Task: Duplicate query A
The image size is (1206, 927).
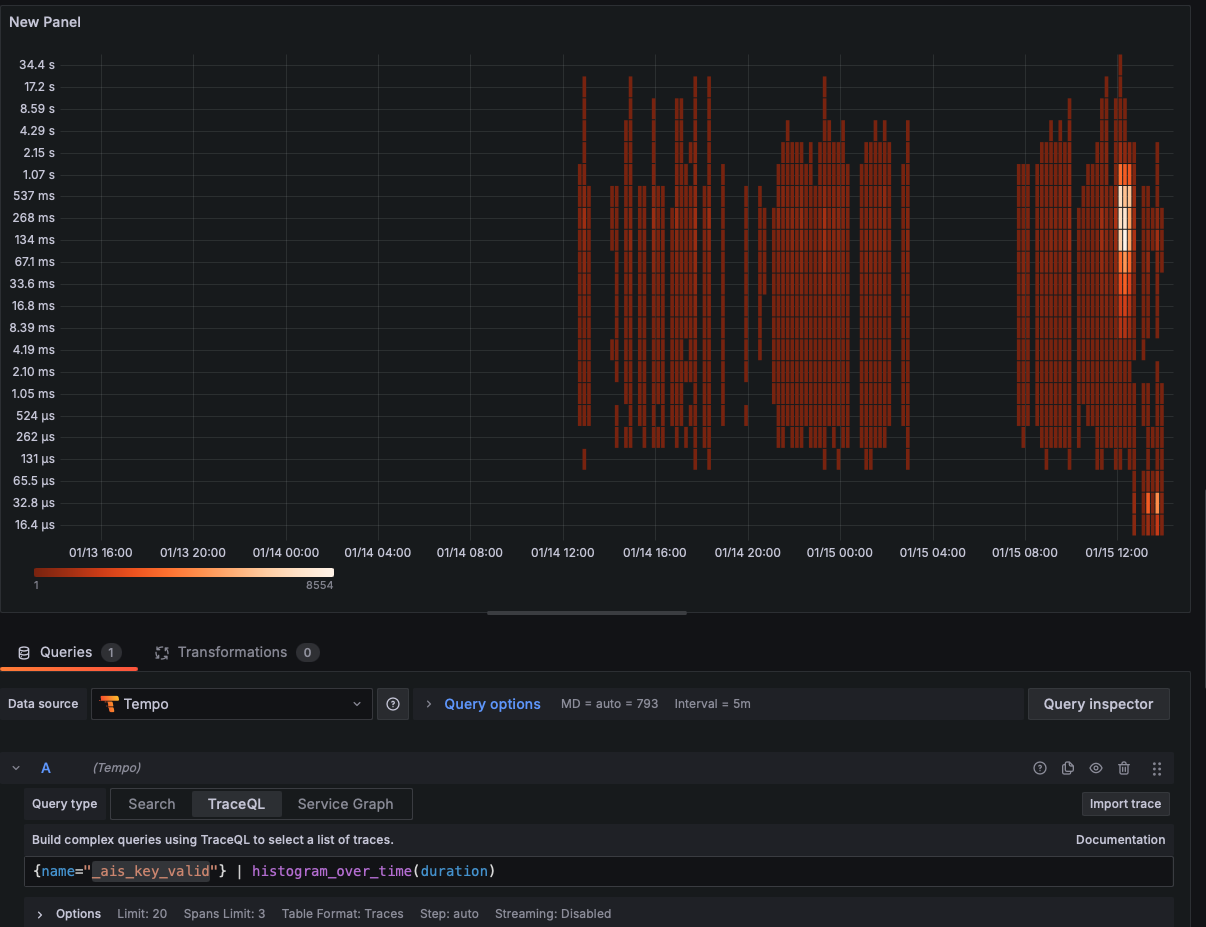Action: (1068, 768)
